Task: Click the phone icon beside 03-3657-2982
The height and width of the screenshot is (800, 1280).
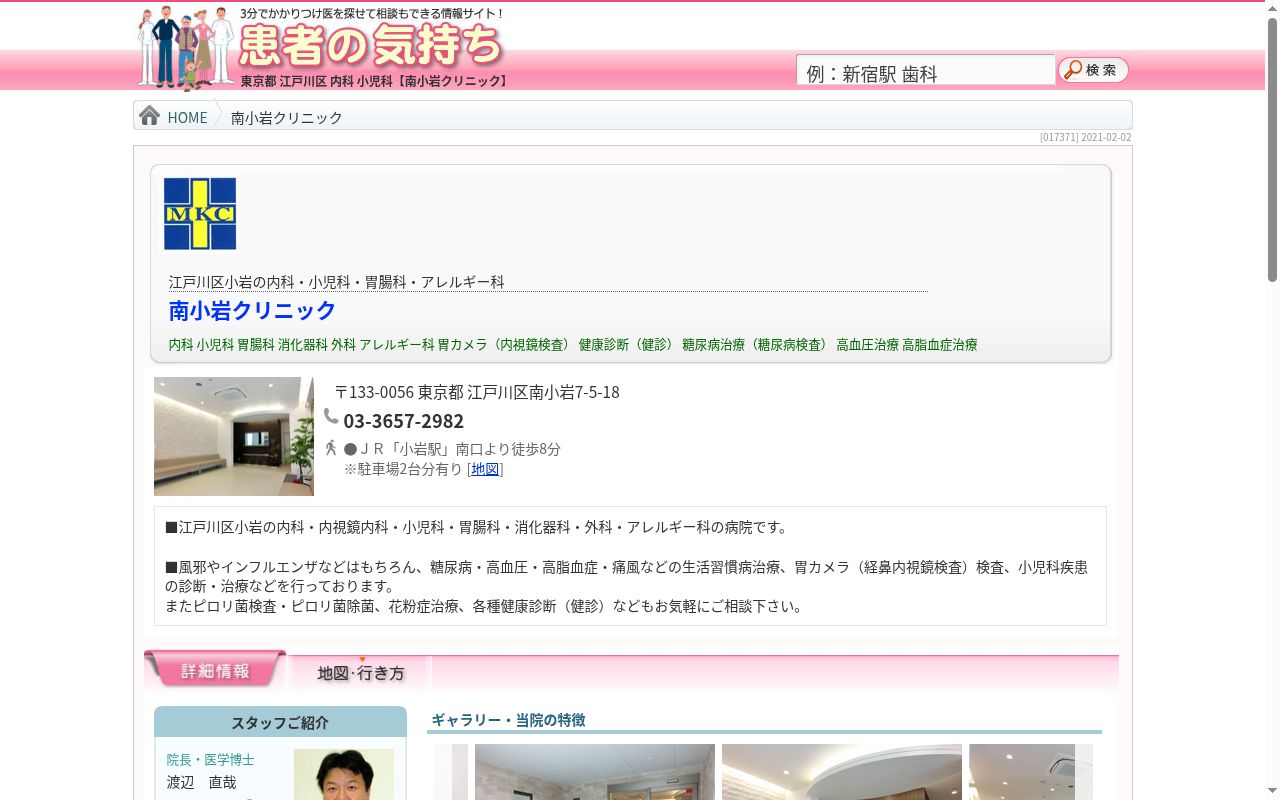Action: (x=331, y=416)
